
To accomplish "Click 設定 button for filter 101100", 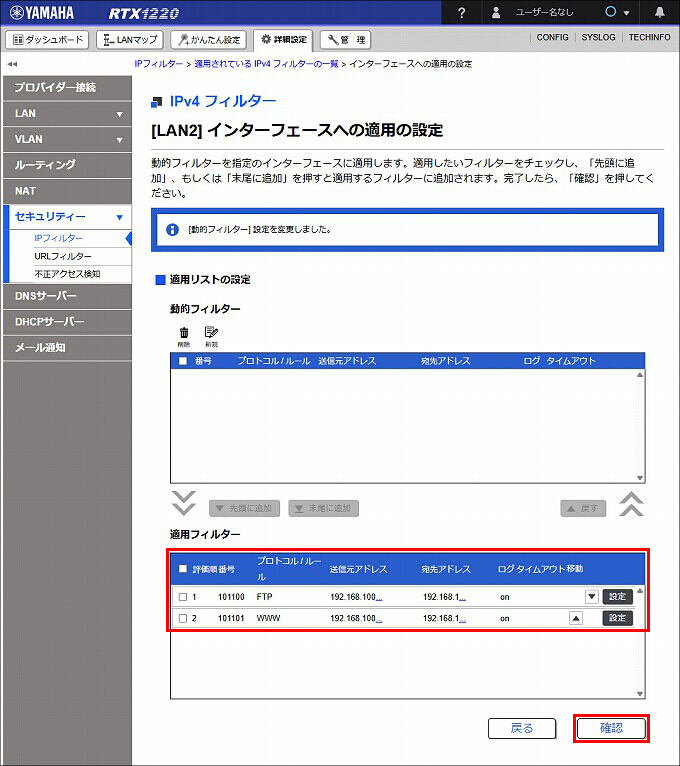I will pos(617,596).
